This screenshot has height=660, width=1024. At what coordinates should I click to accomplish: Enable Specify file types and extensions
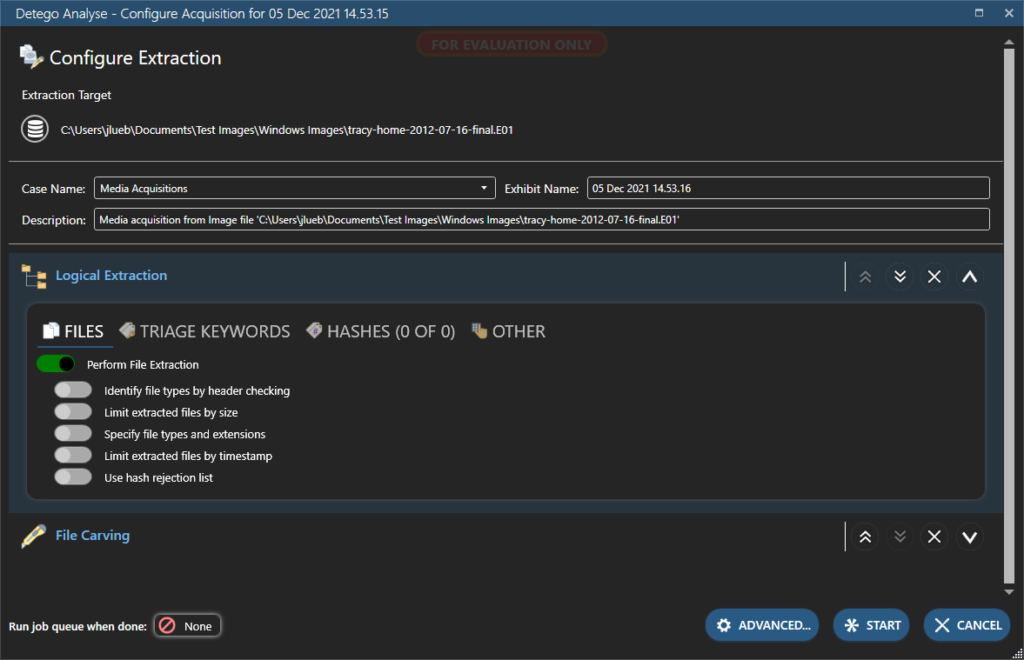(x=73, y=433)
